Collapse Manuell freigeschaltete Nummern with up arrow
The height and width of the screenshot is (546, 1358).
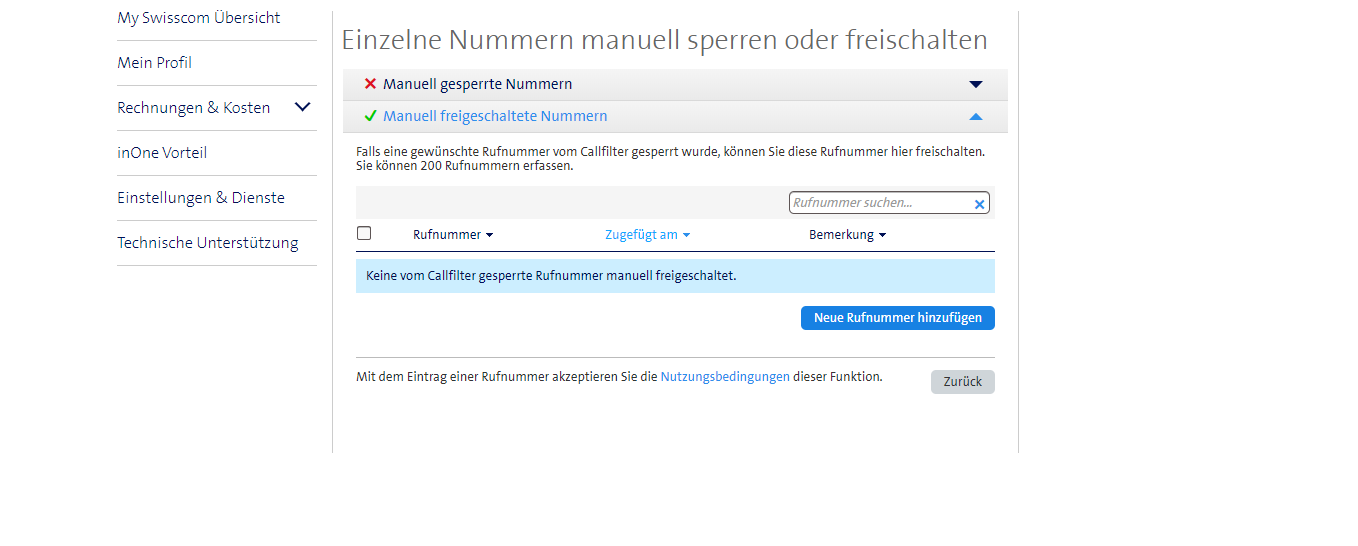click(976, 117)
